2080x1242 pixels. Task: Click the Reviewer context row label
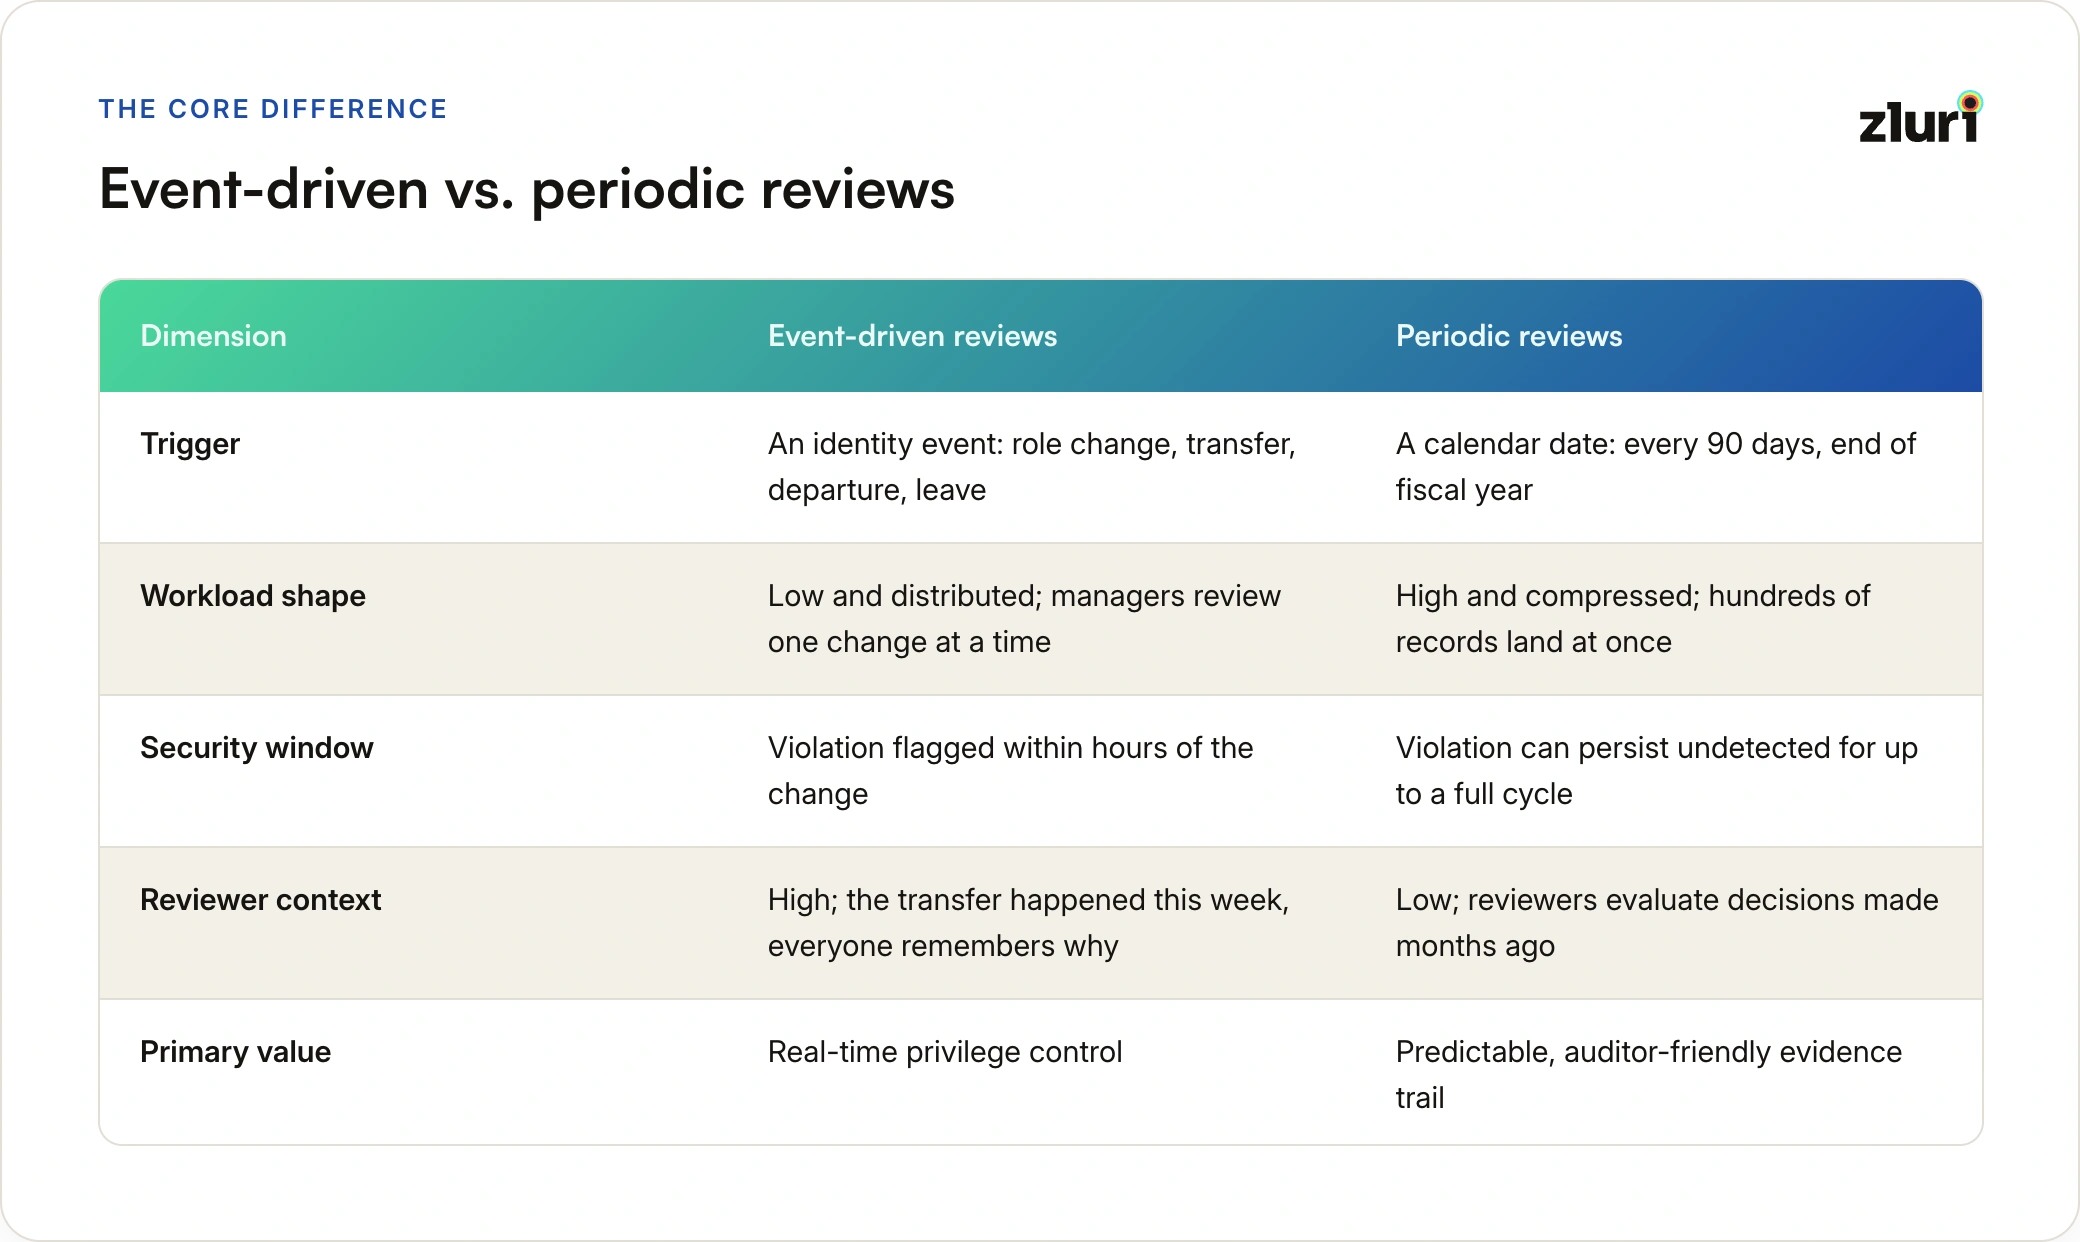tap(261, 900)
